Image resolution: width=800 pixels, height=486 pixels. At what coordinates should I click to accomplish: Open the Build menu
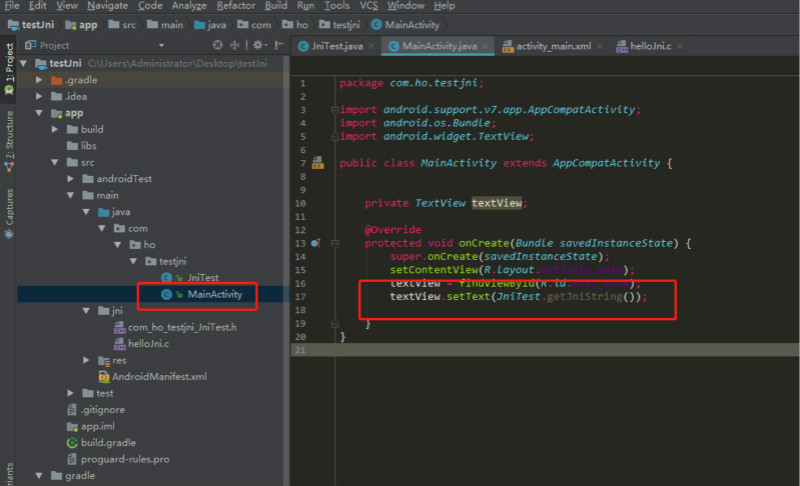(x=276, y=6)
